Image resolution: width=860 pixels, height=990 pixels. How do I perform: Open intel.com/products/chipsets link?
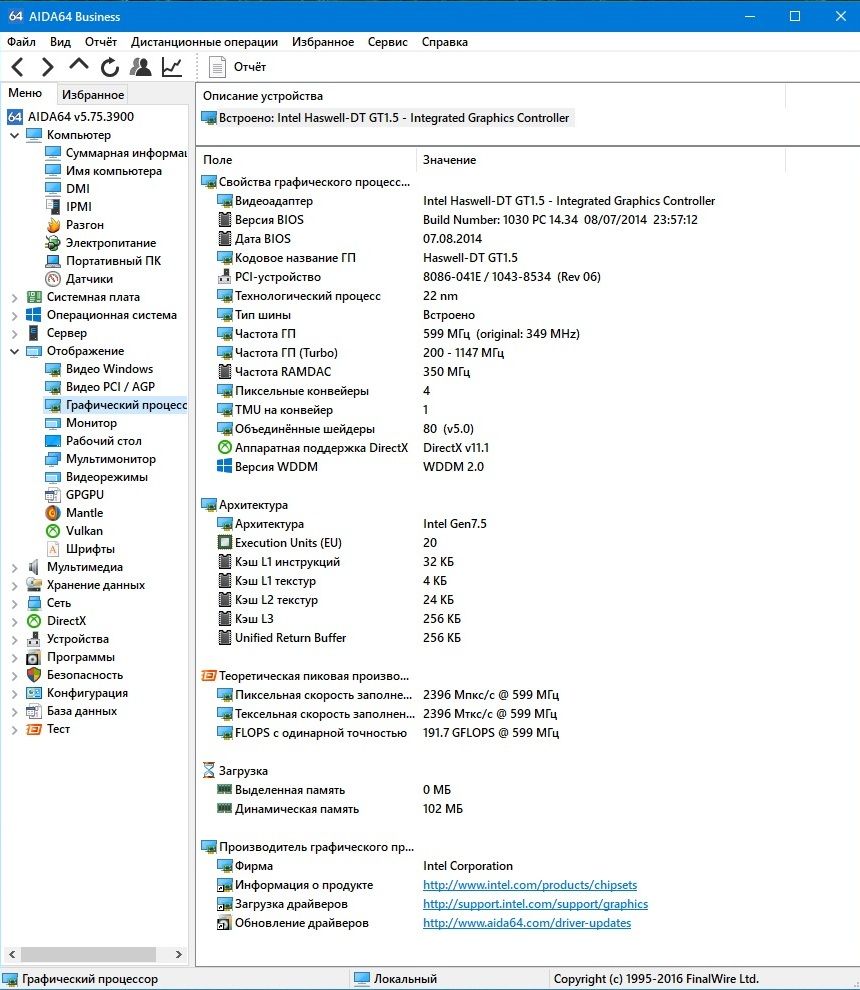tap(530, 885)
